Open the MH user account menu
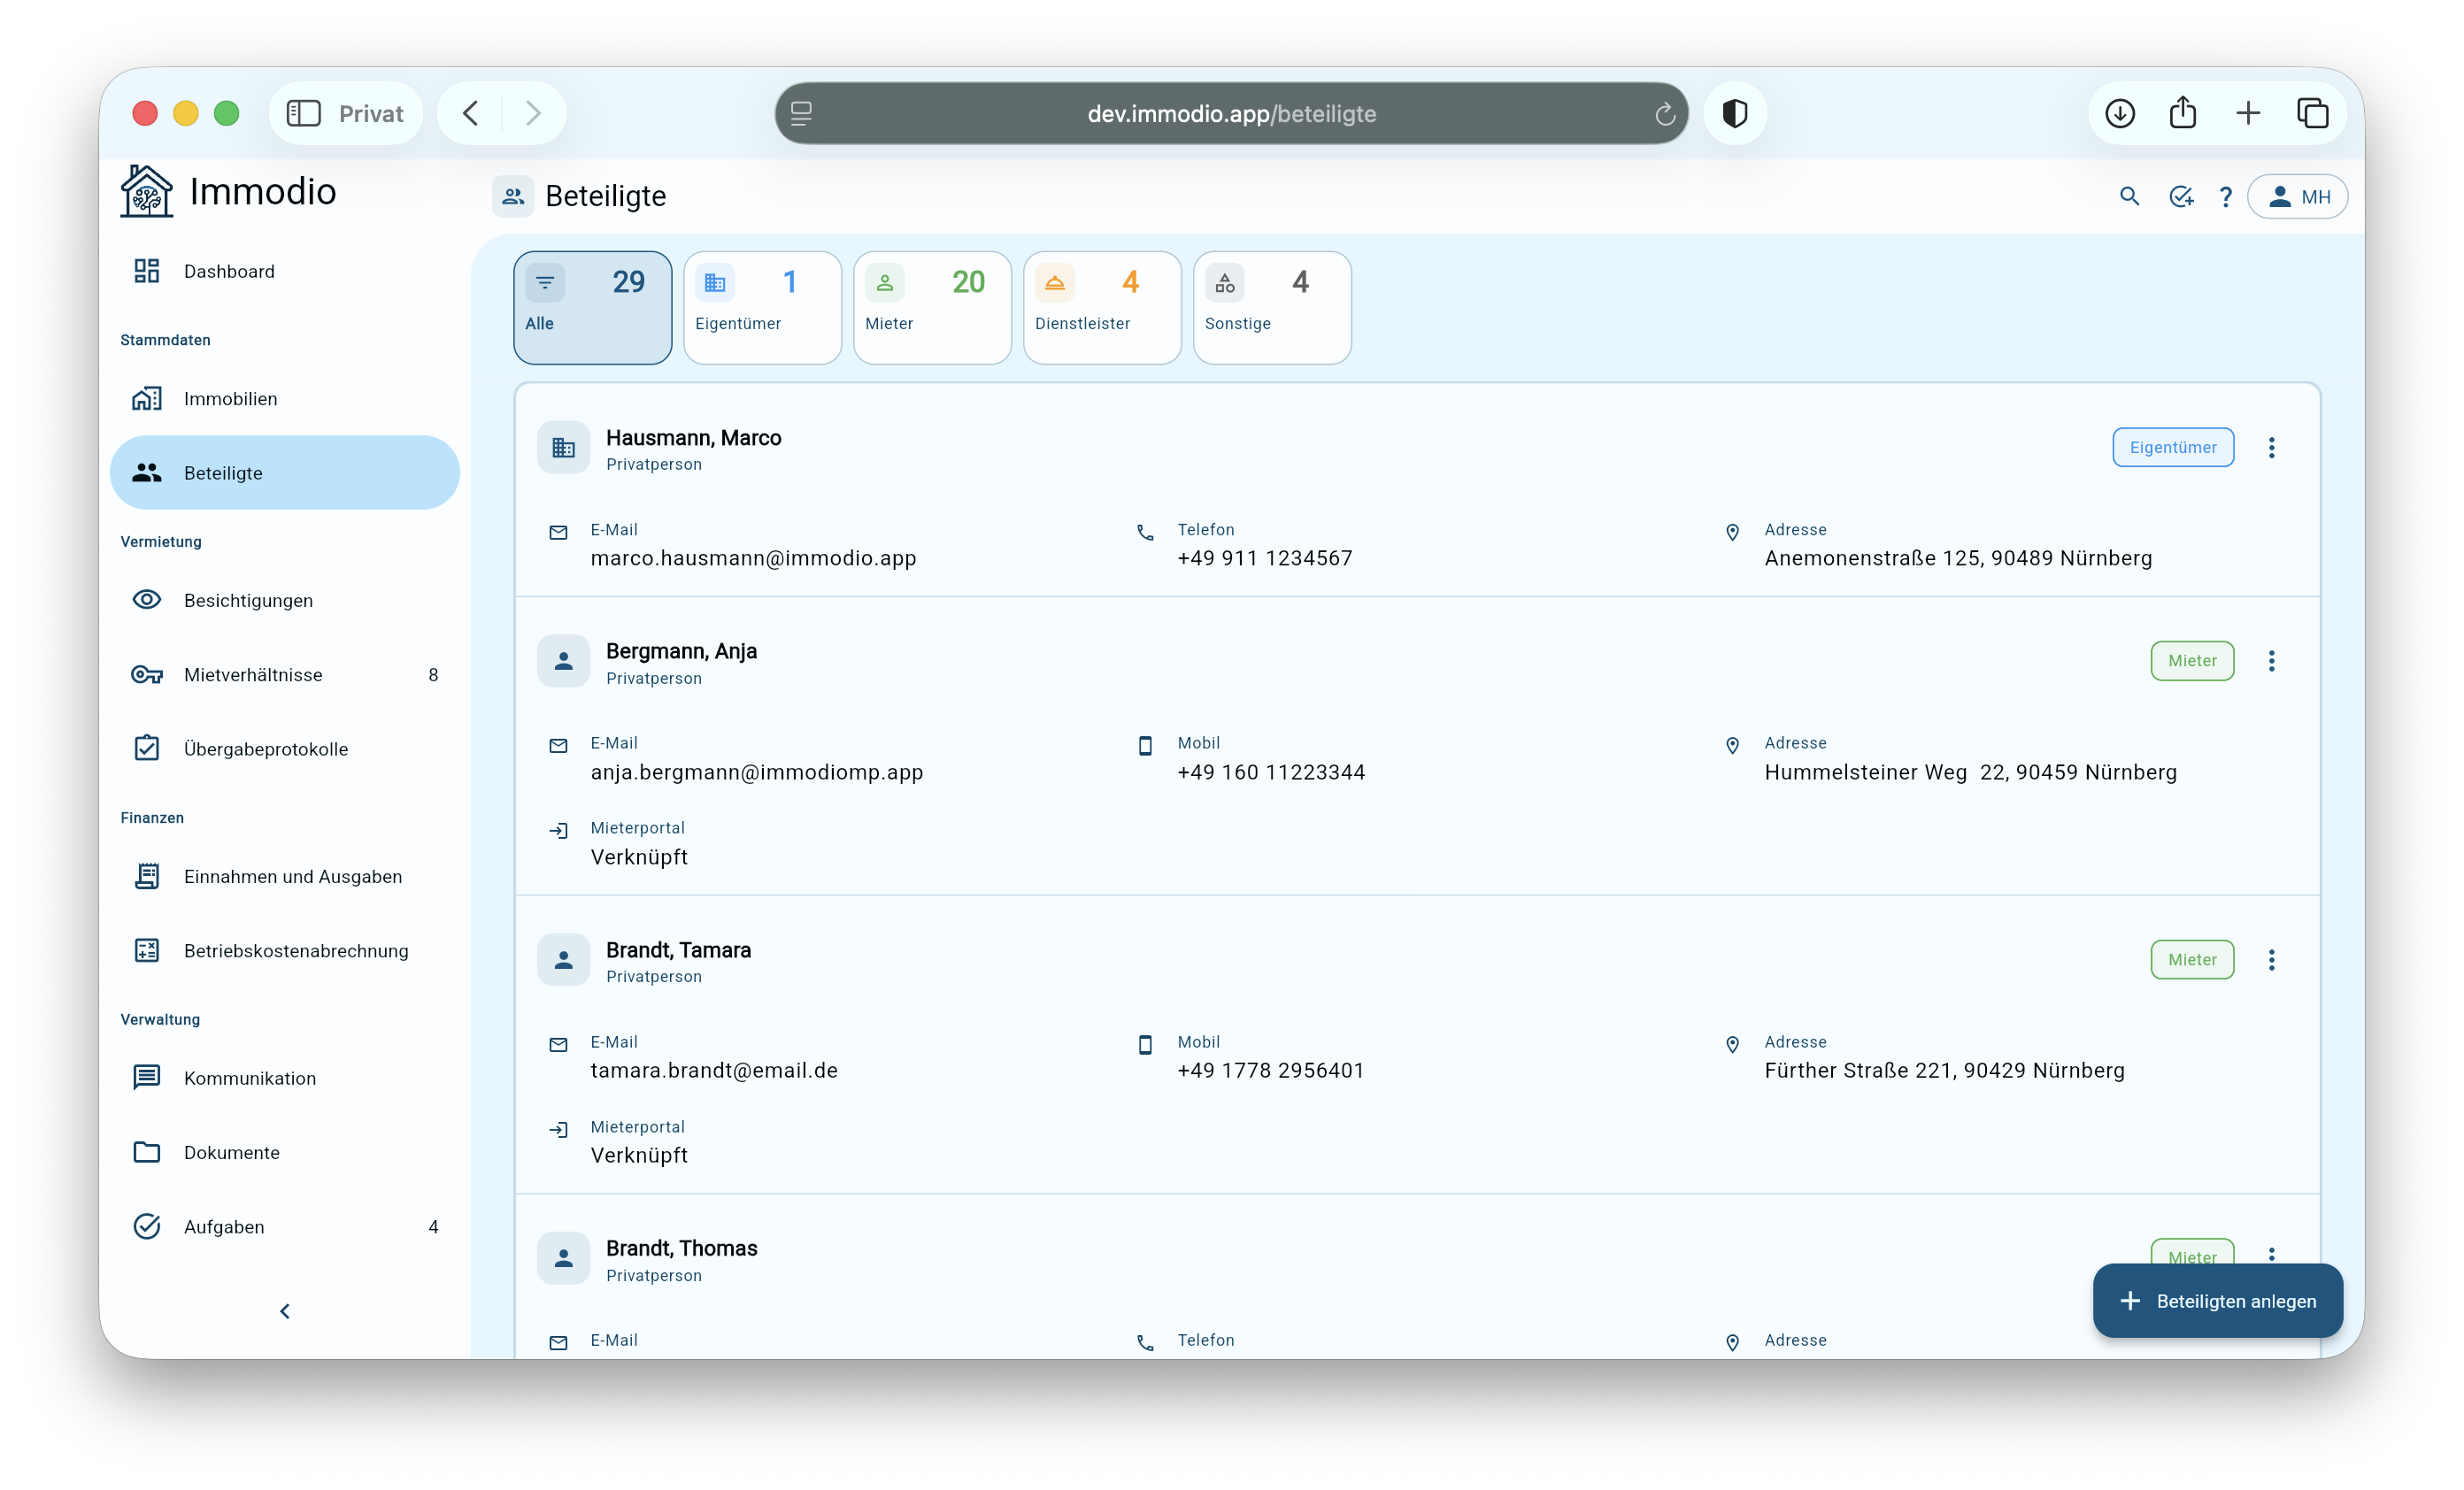Screen dimensions: 2464x1490 tap(2297, 196)
